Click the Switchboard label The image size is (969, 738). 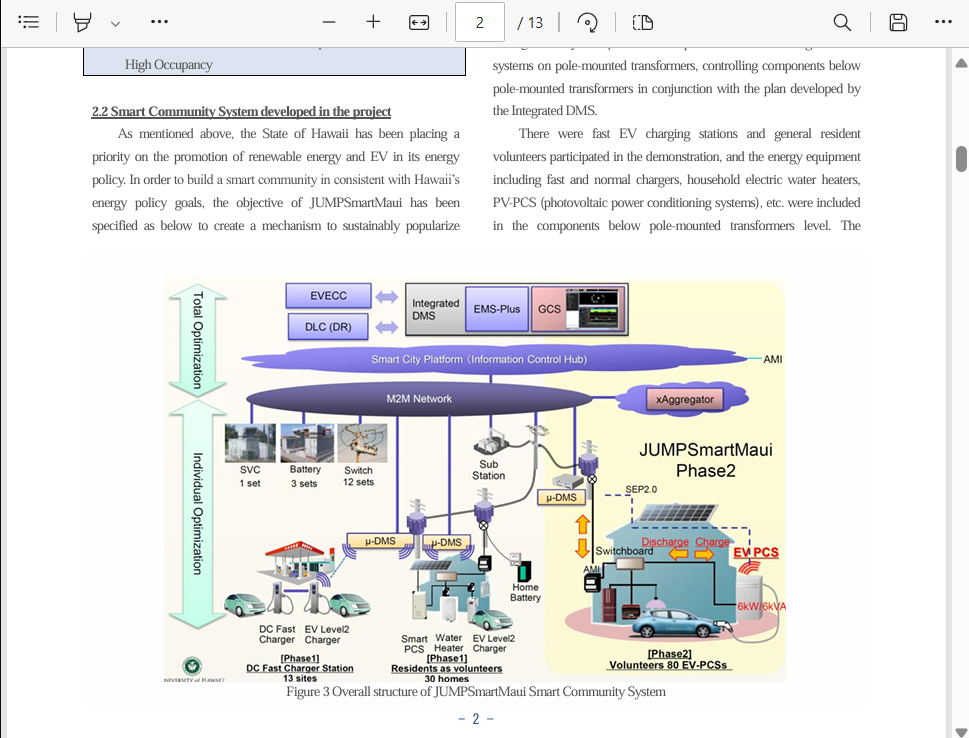tap(624, 551)
